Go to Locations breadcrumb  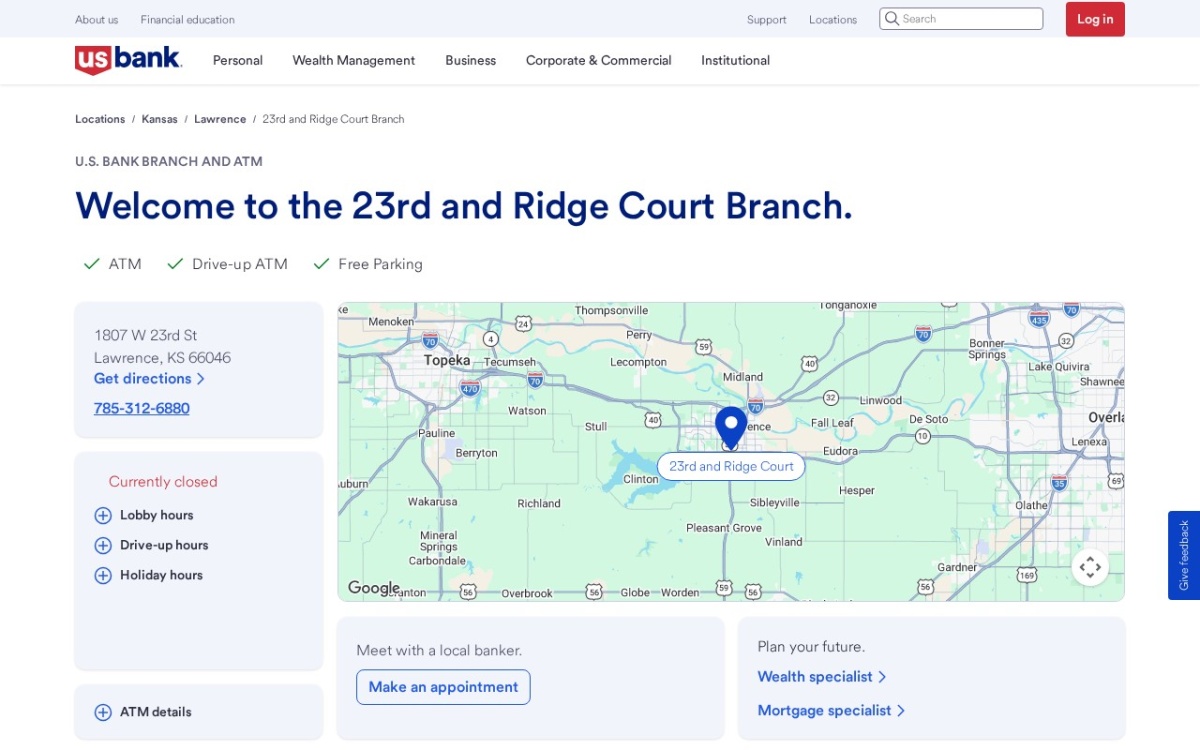click(100, 119)
